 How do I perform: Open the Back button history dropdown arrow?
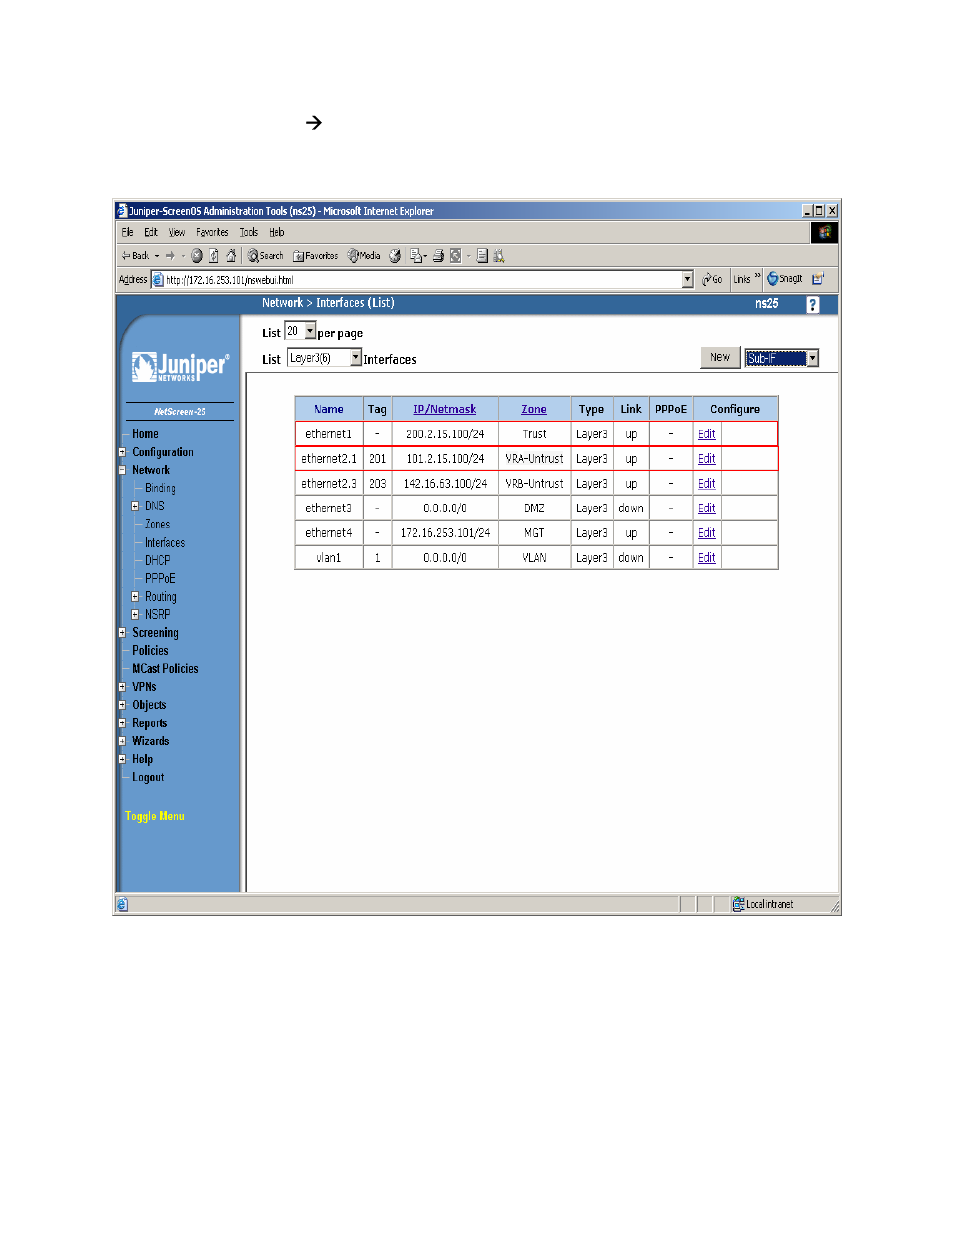157,256
